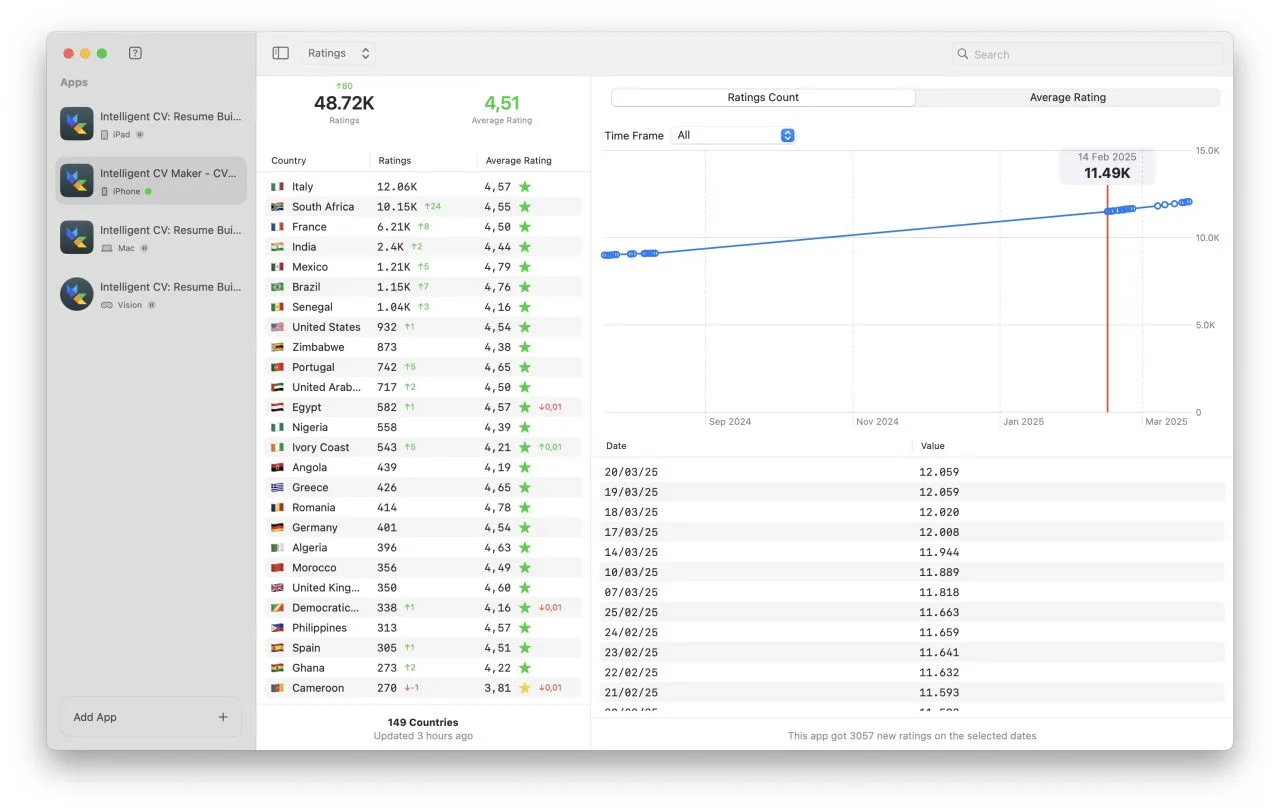Click the Add App button

point(151,717)
